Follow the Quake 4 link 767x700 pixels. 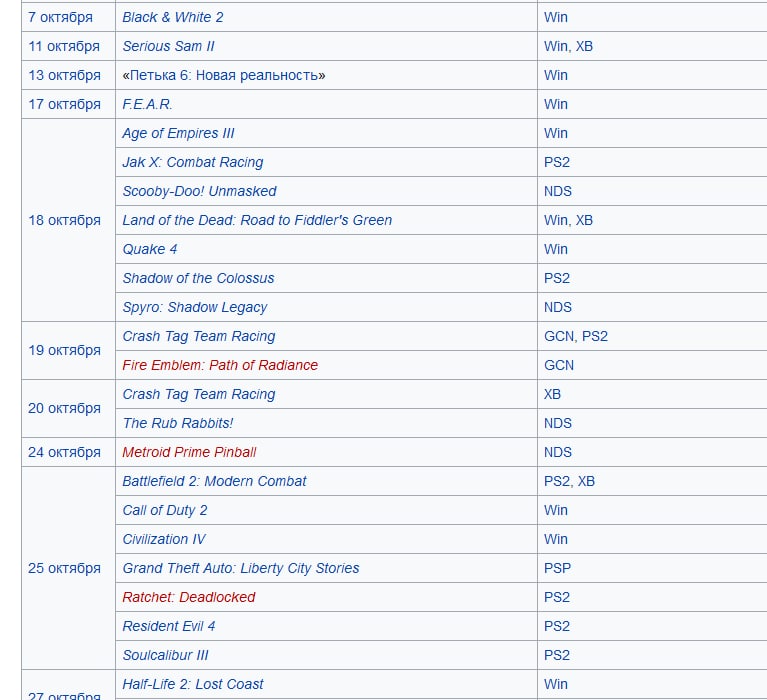(x=150, y=249)
